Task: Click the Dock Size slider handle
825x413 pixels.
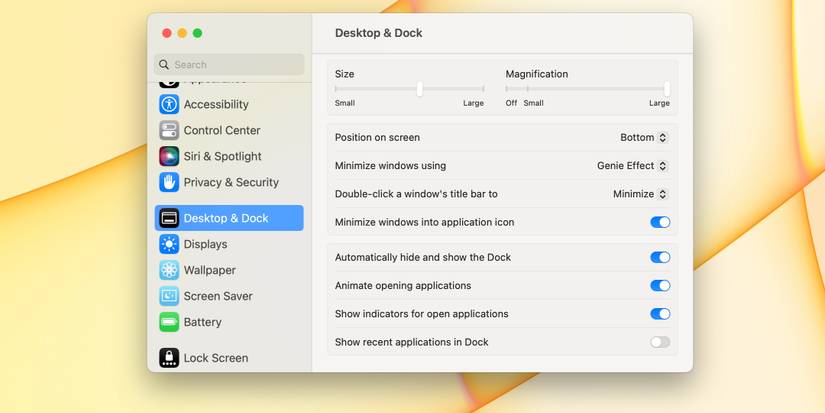Action: (x=419, y=89)
